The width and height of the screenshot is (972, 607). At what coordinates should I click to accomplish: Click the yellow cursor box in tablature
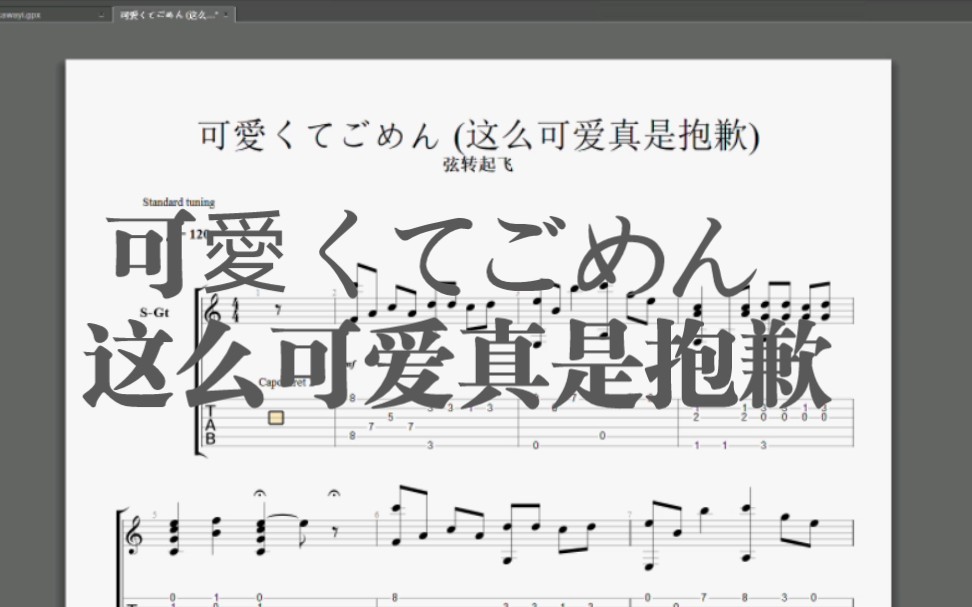click(x=276, y=418)
